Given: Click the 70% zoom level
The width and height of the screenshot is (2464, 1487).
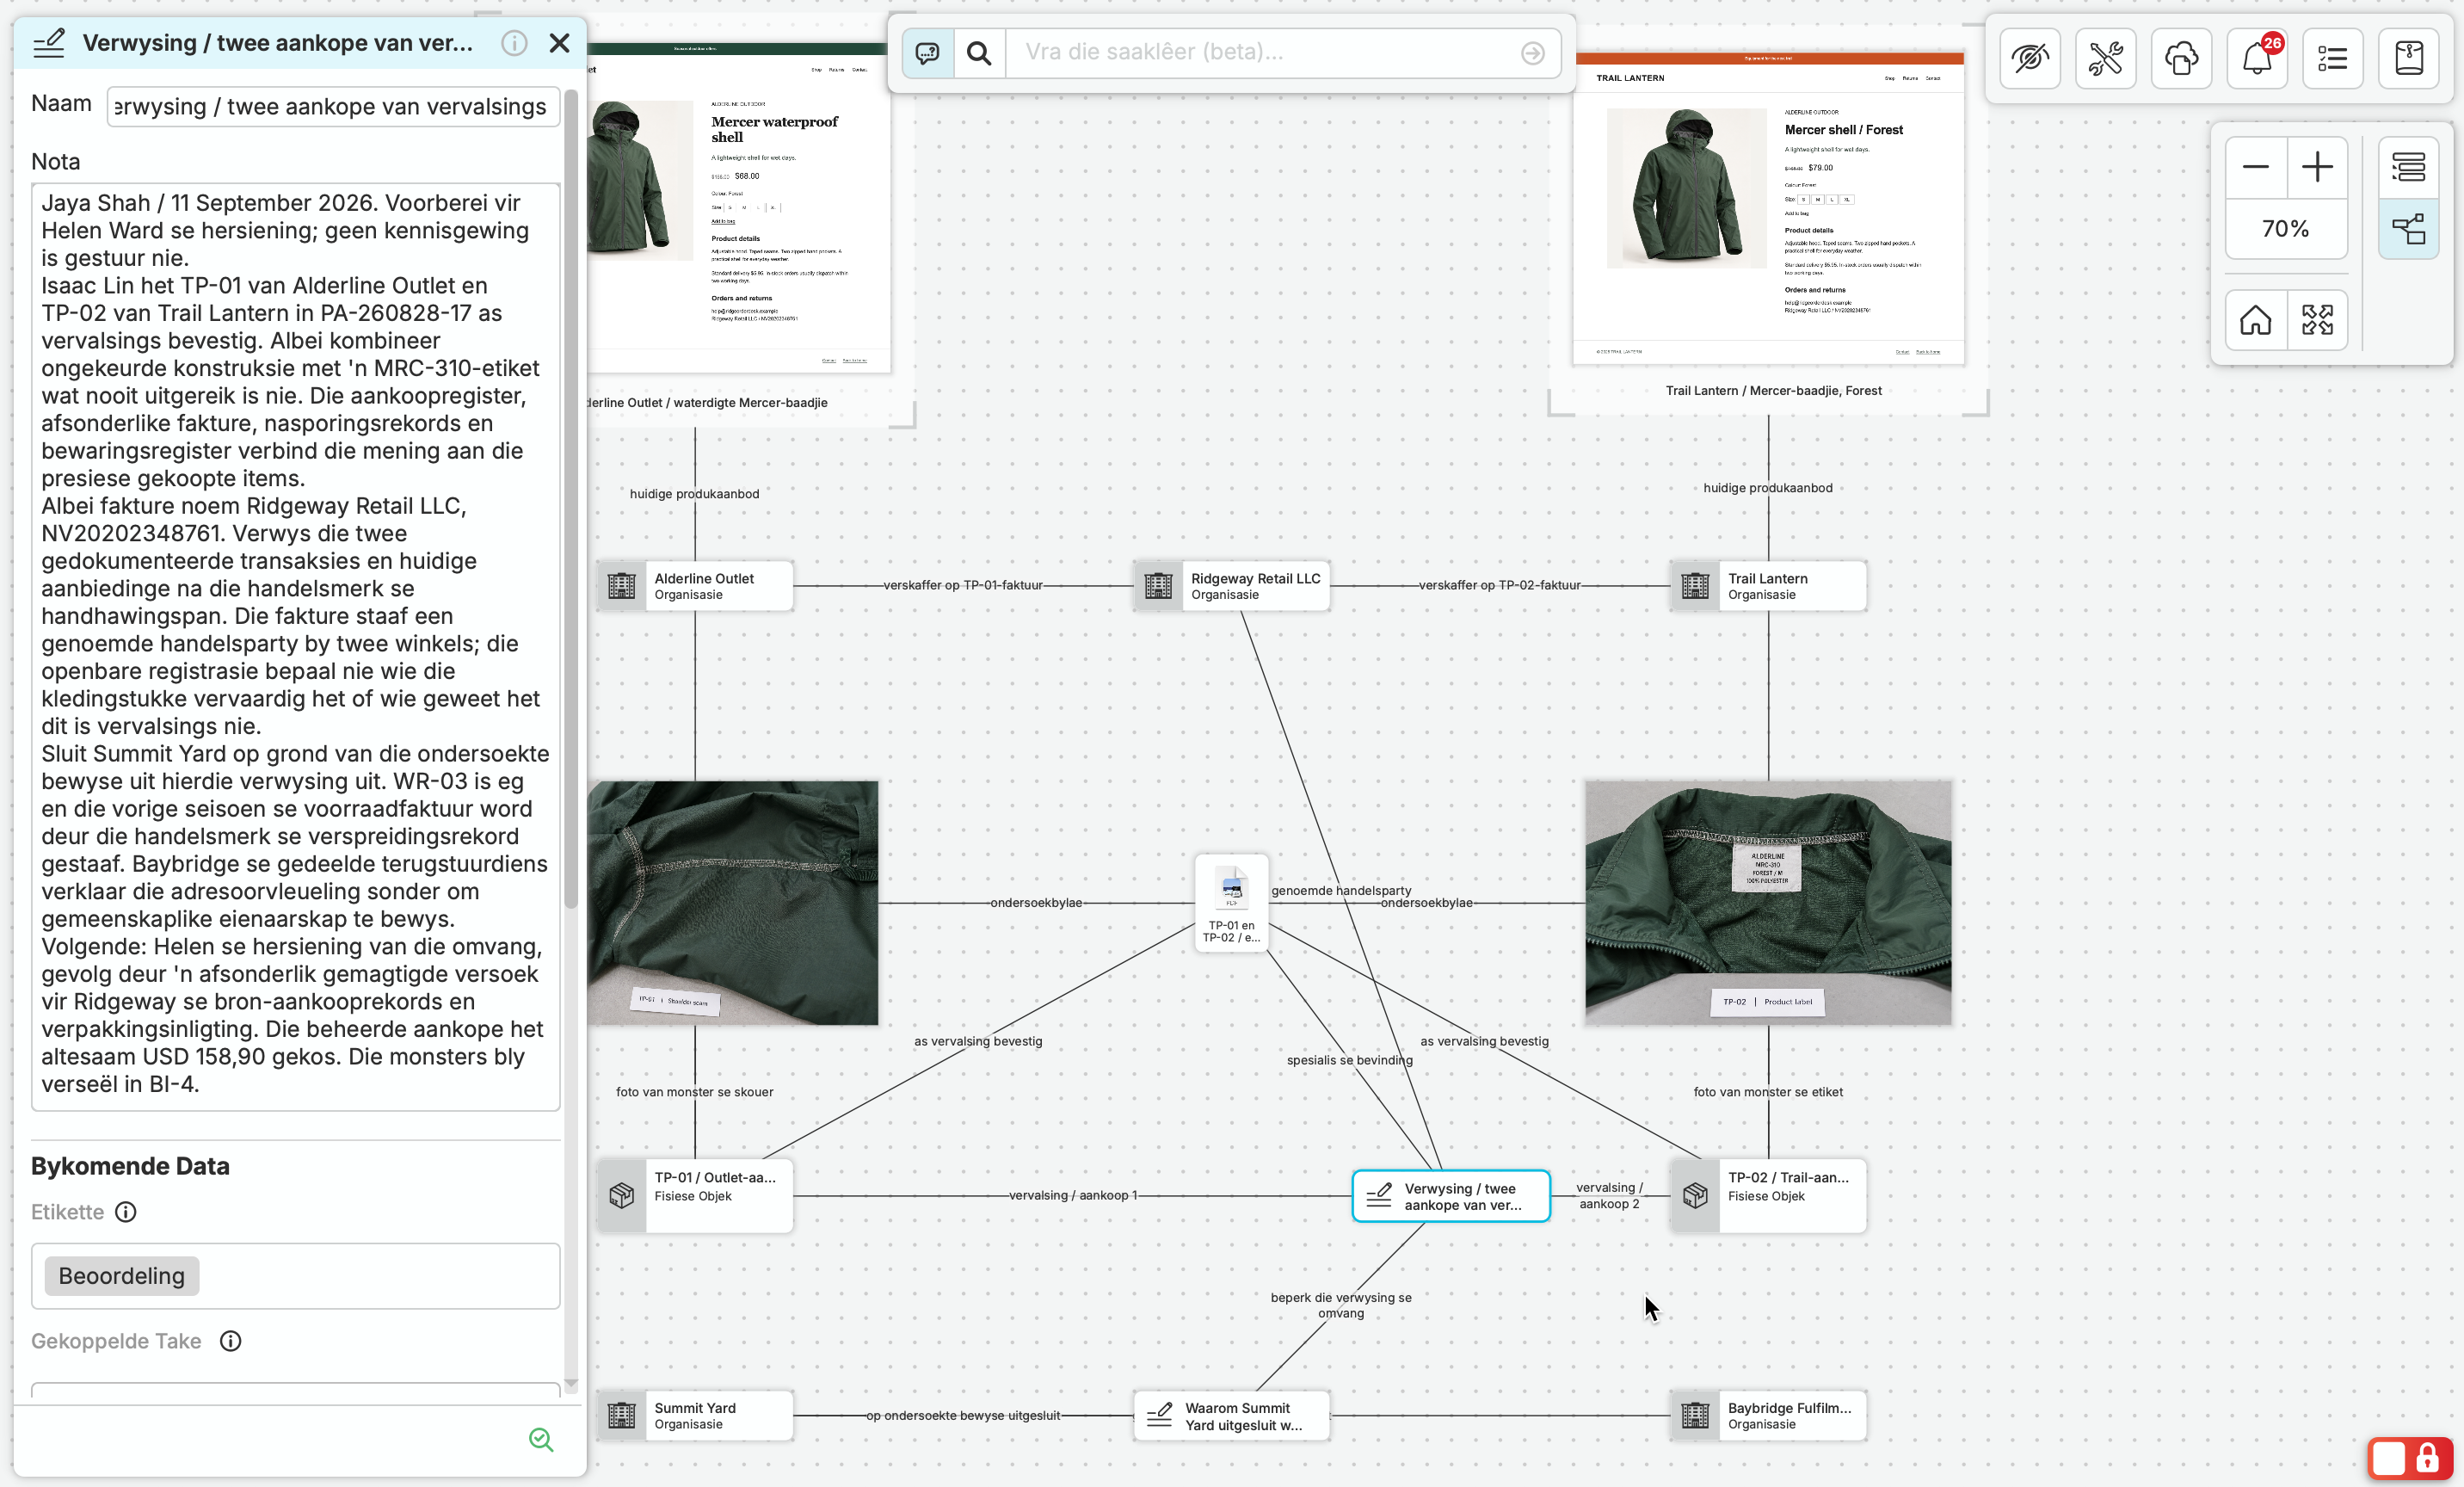Looking at the screenshot, I should coord(2286,229).
